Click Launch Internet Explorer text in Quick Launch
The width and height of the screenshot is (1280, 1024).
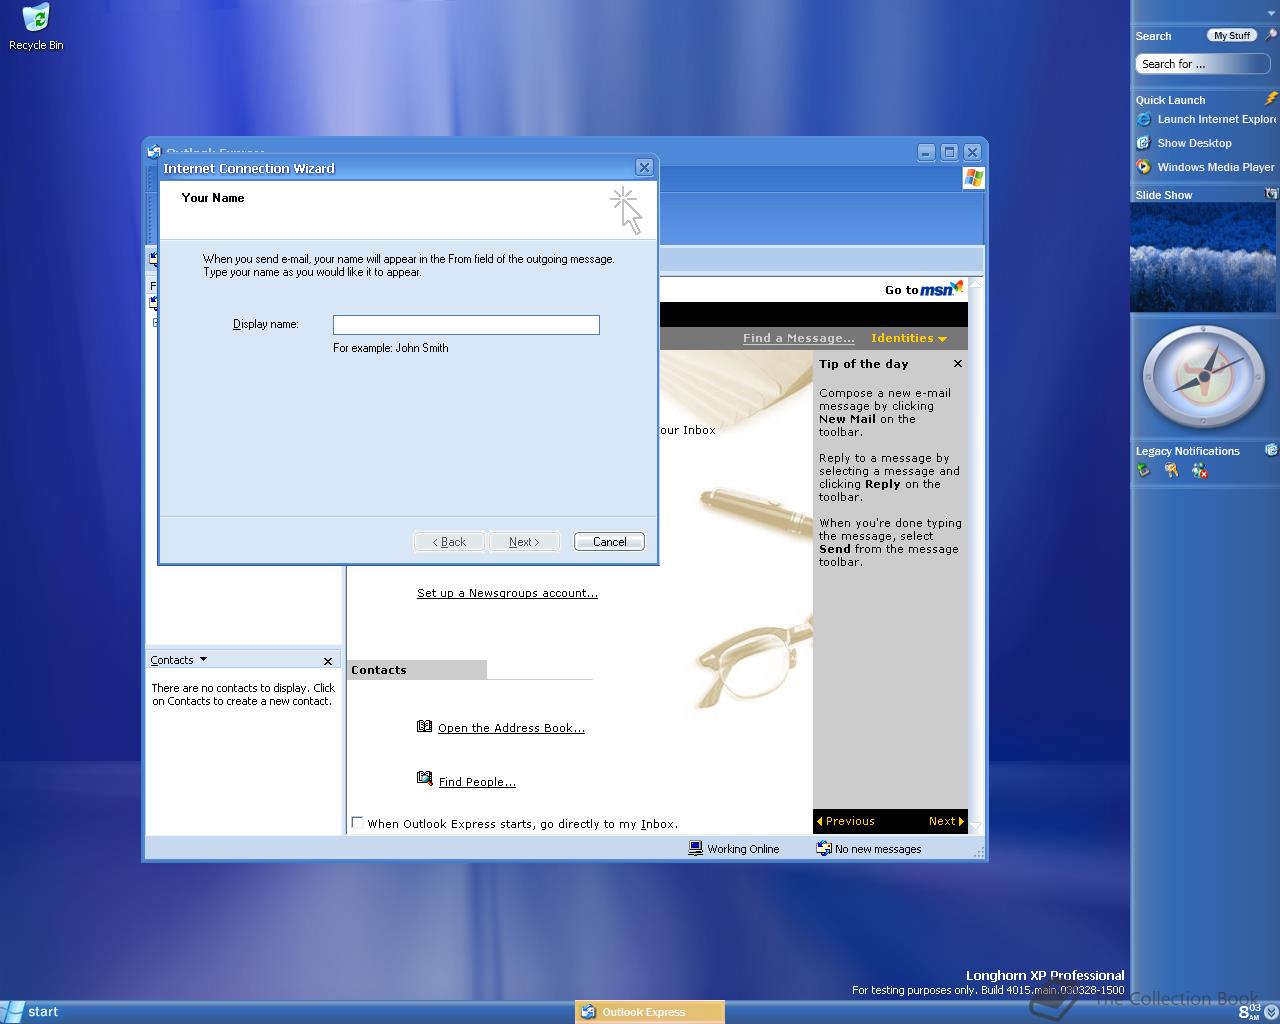1217,119
